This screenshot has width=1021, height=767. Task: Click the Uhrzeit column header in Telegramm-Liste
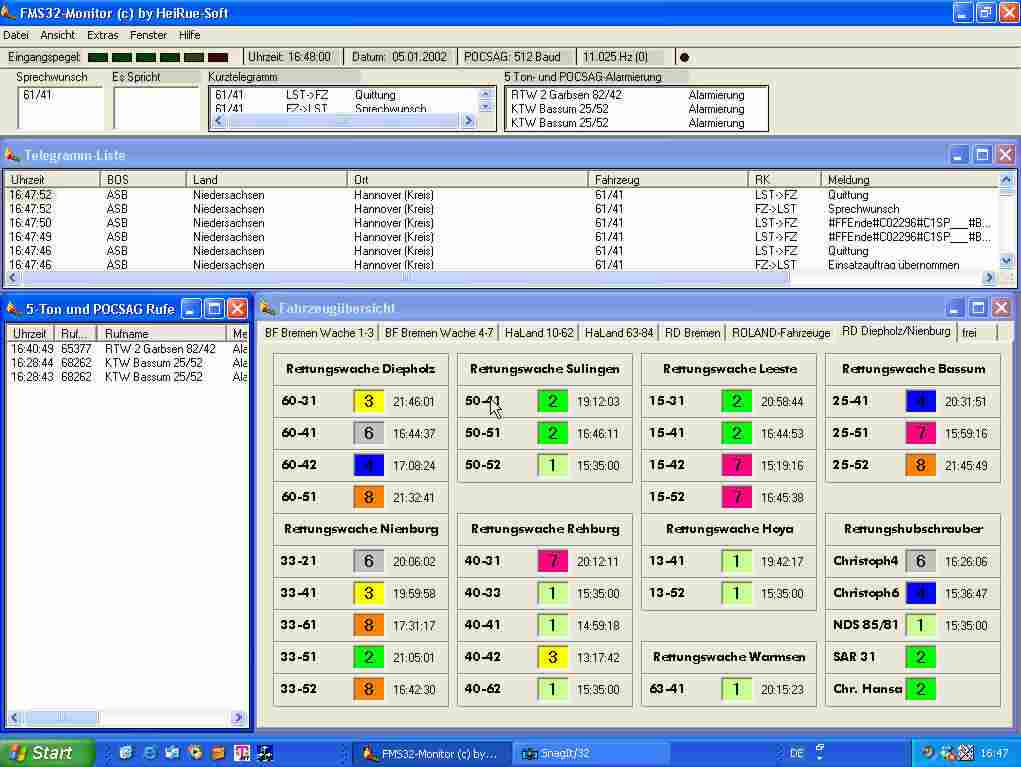pyautogui.click(x=50, y=179)
